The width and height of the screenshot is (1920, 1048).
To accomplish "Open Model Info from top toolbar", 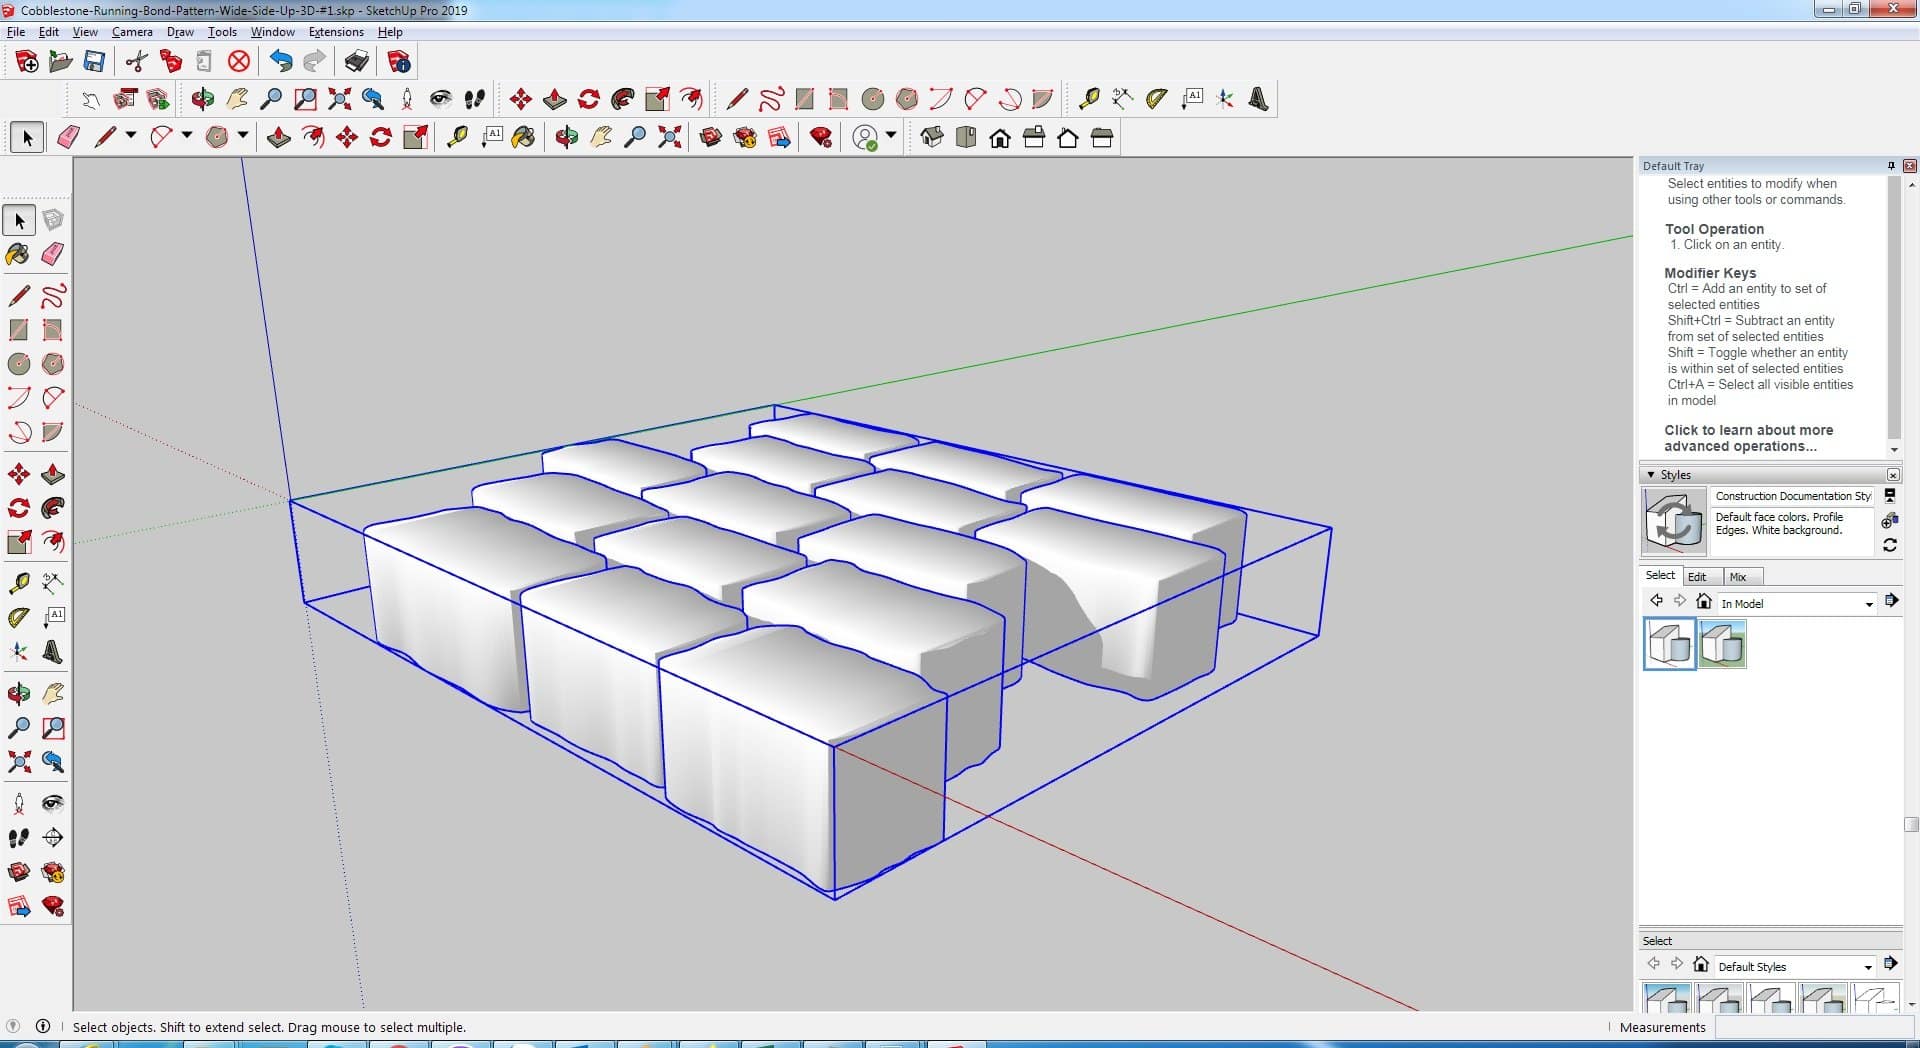I will click(399, 62).
